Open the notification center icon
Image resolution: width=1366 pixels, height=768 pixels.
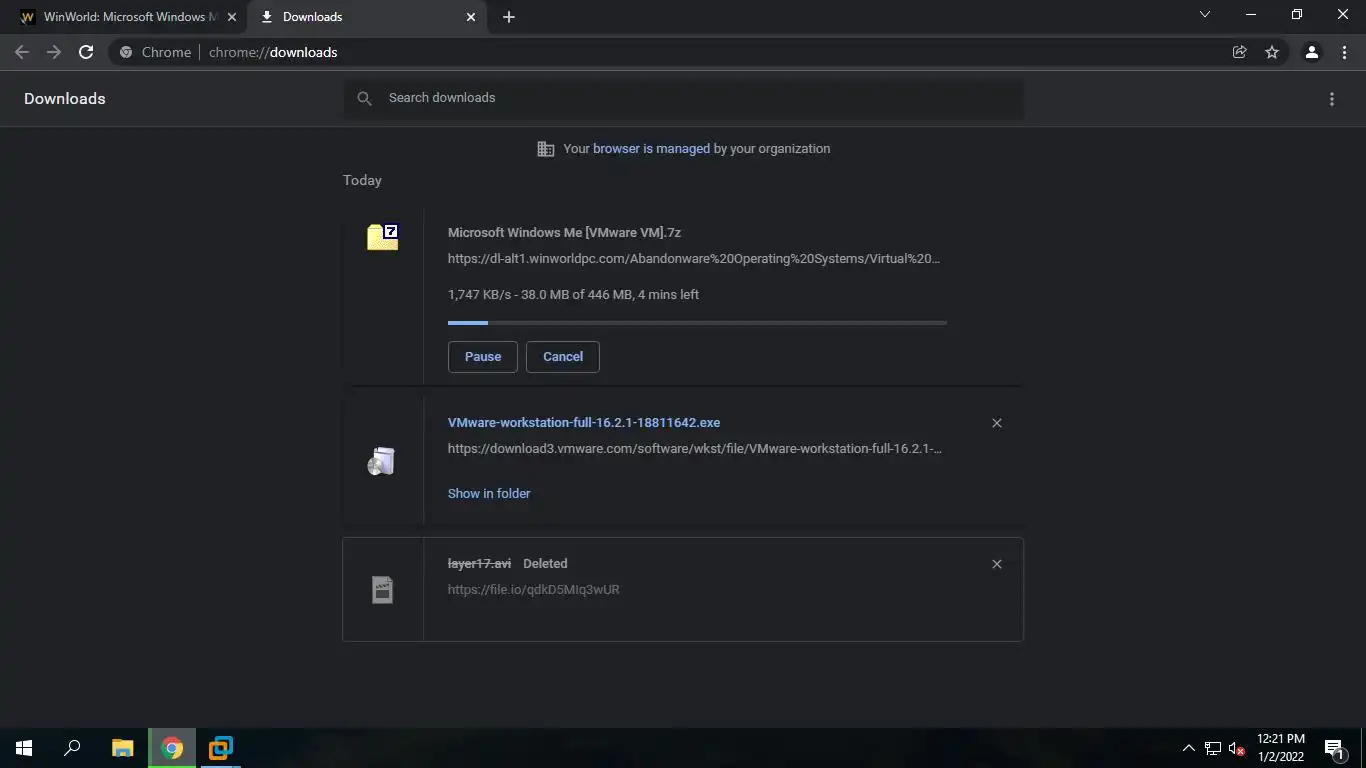[x=1333, y=748]
